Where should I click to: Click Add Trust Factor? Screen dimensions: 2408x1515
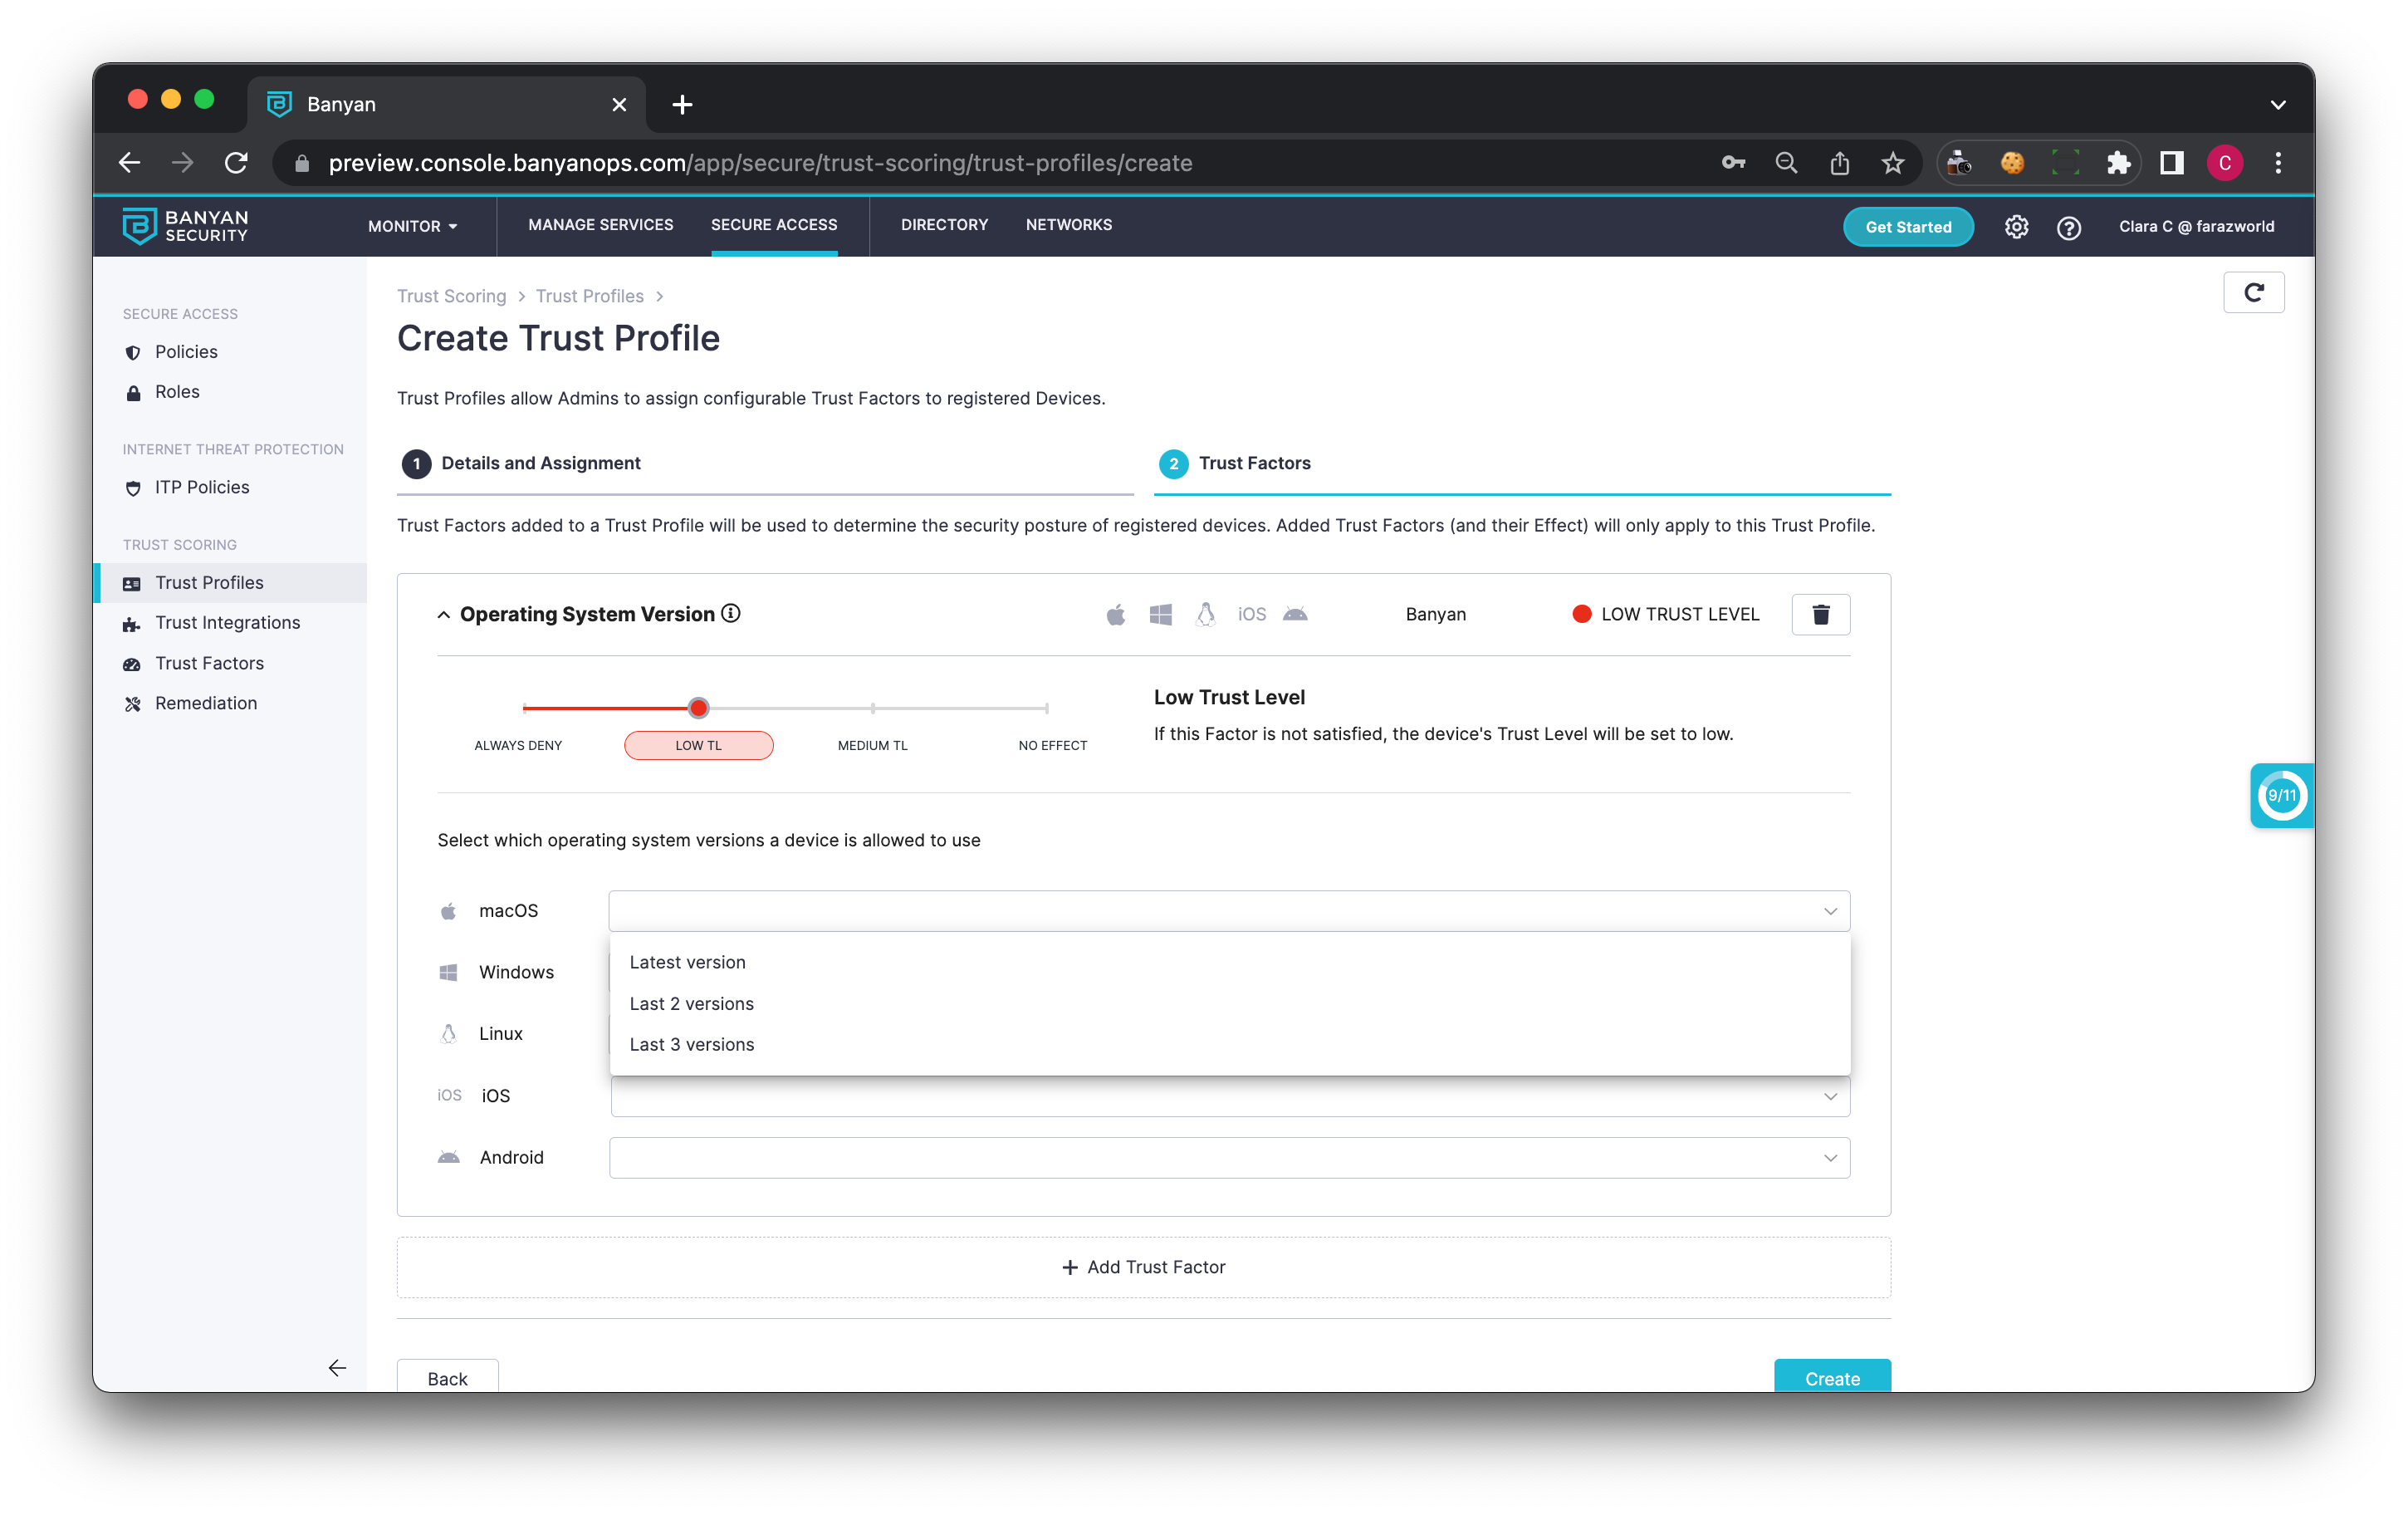1143,1267
